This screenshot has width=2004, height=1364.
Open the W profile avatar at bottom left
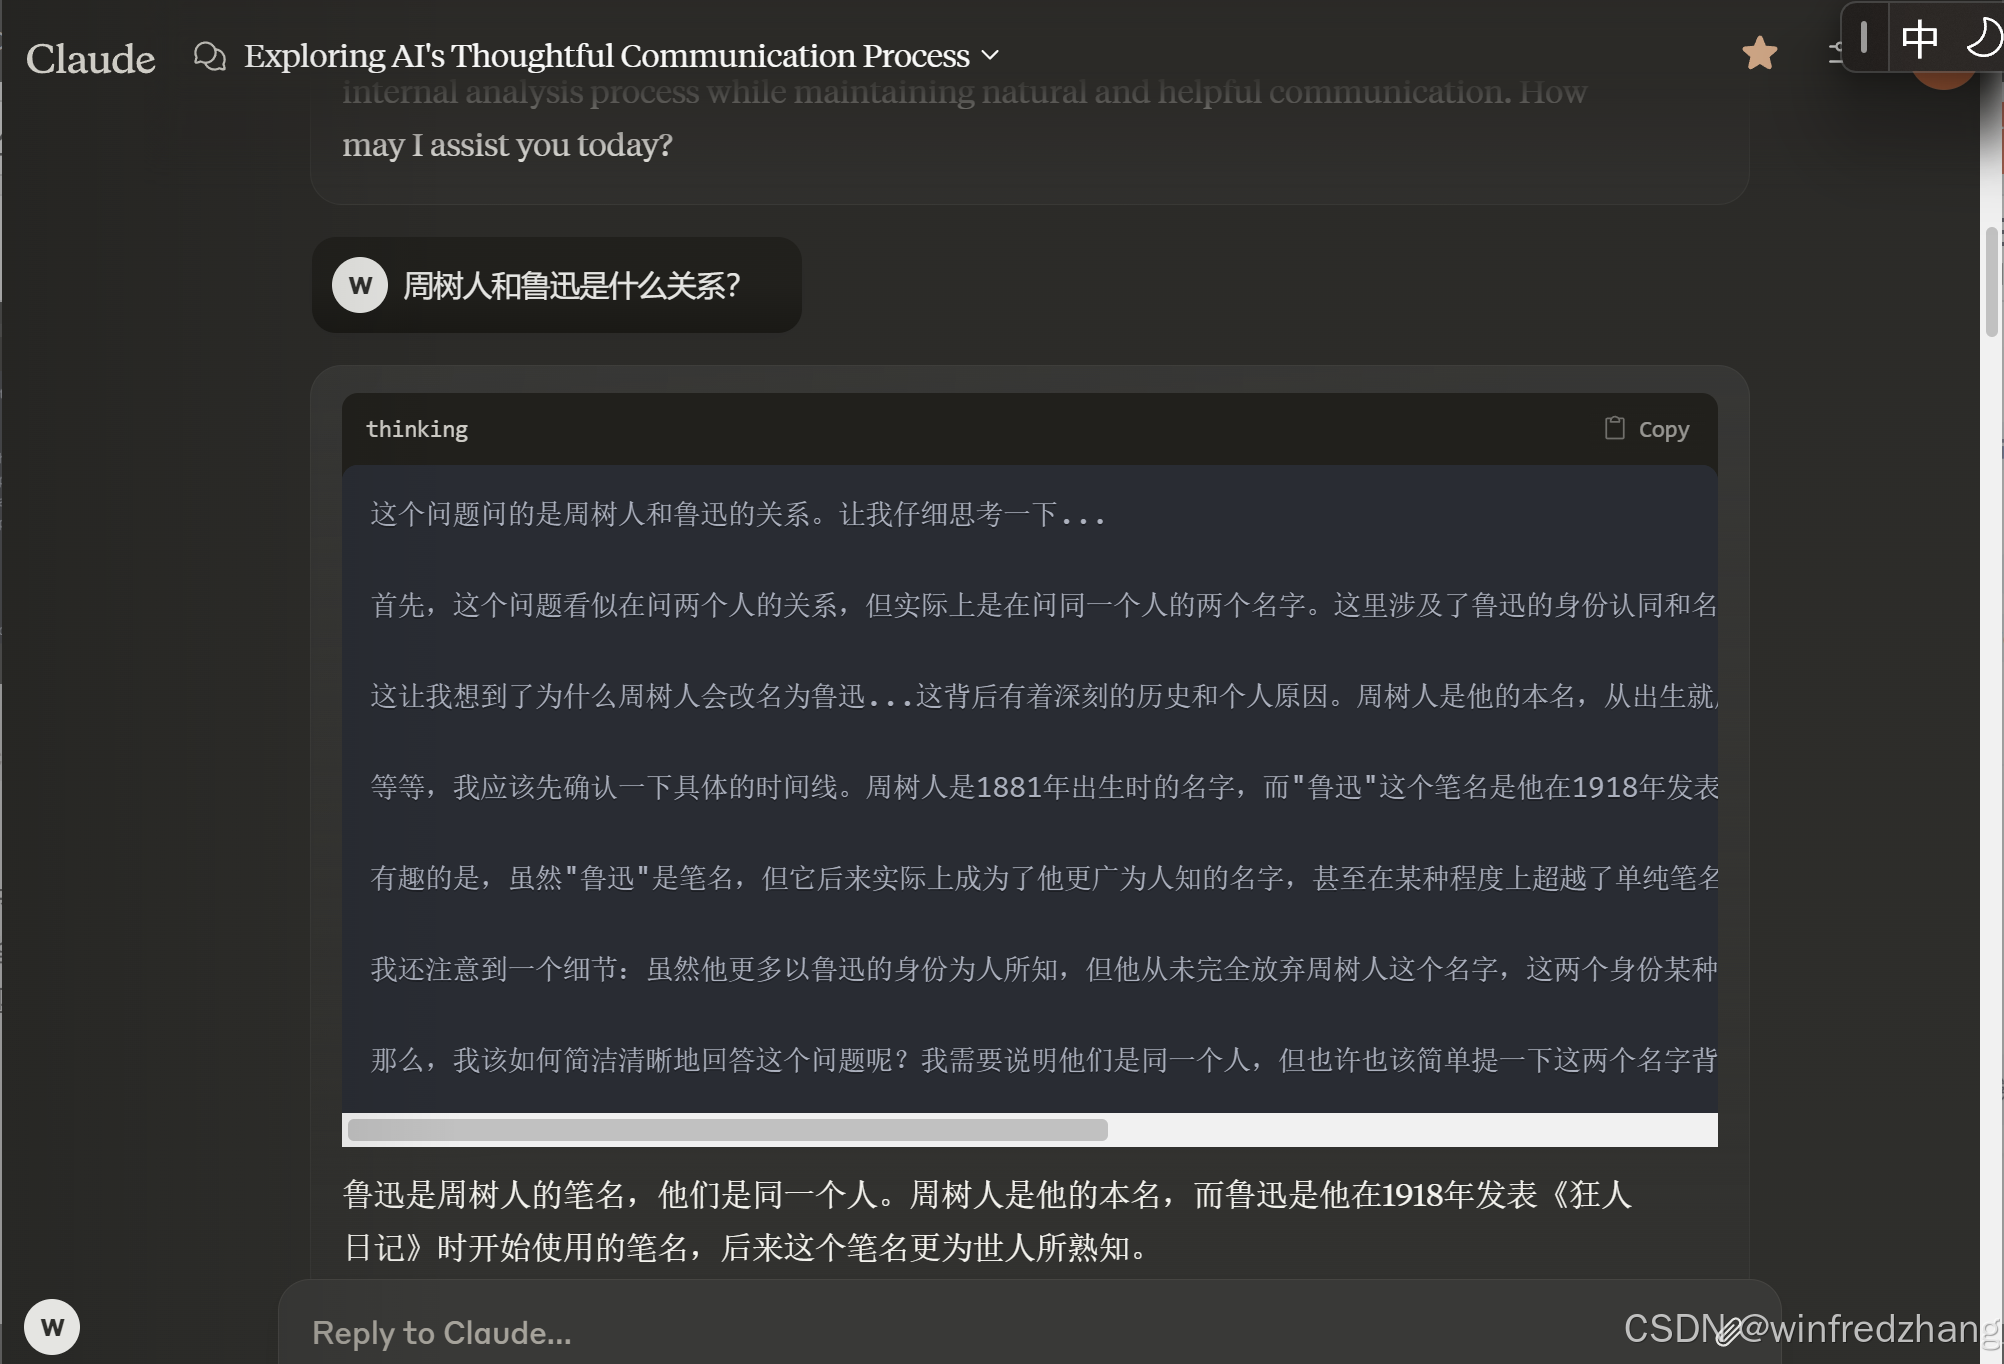[x=52, y=1326]
